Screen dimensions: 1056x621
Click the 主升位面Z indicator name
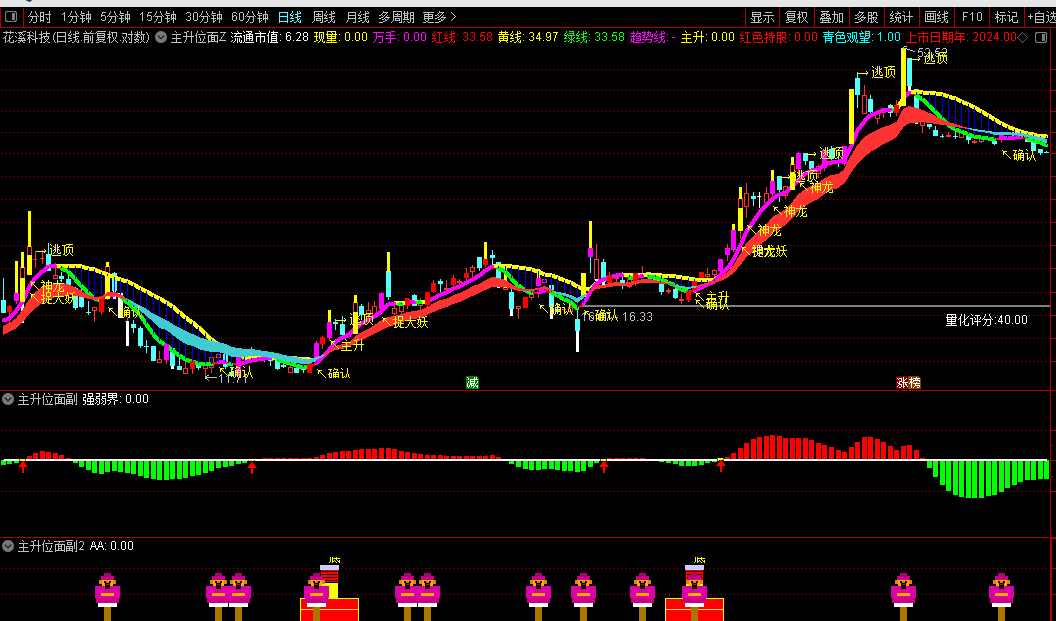pyautogui.click(x=198, y=38)
